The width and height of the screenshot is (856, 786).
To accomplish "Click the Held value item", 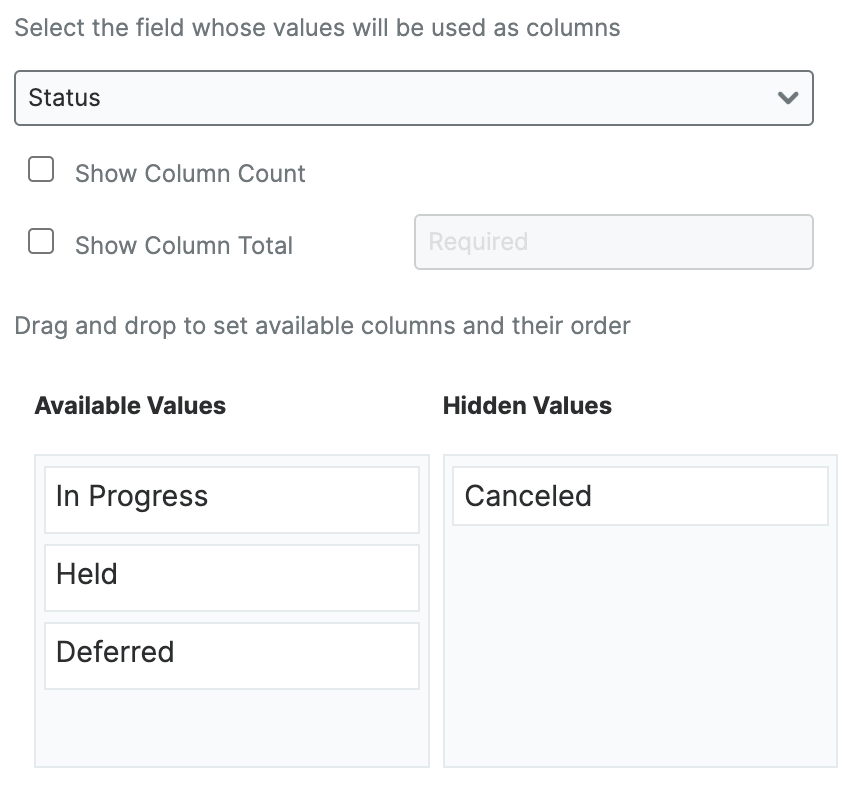I will point(231,577).
